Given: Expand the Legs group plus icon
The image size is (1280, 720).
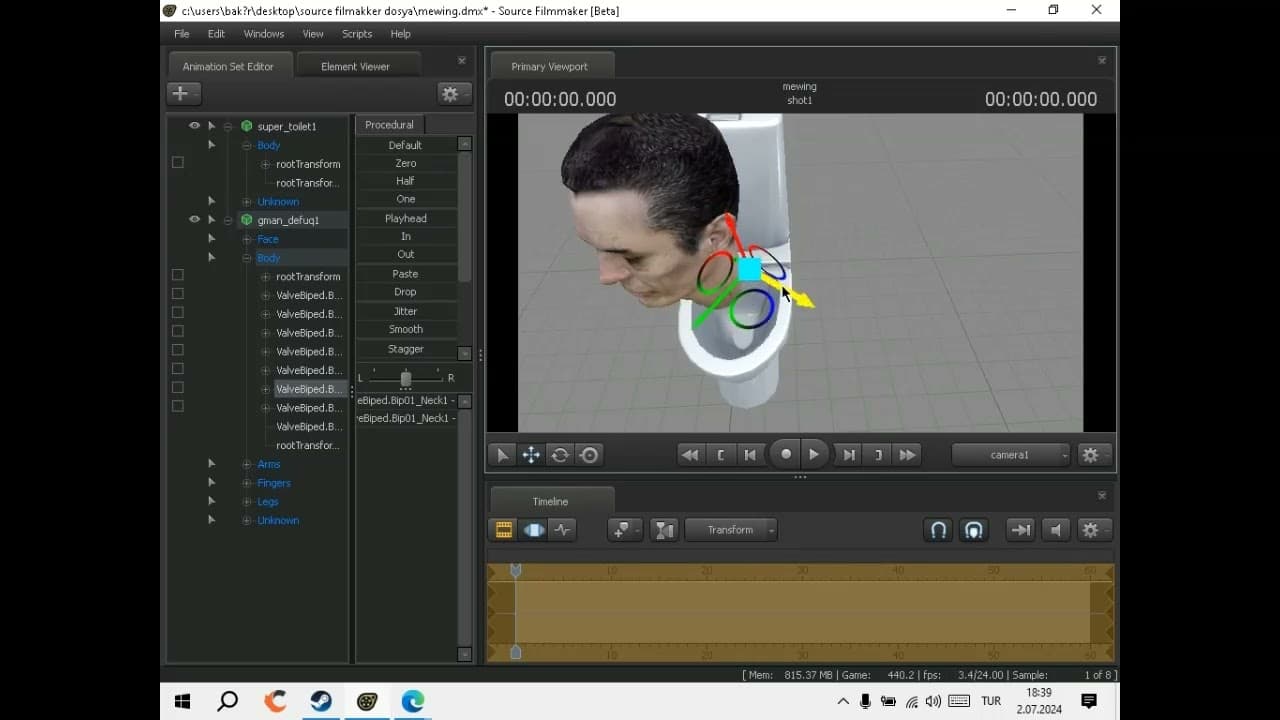Looking at the screenshot, I should tap(247, 502).
